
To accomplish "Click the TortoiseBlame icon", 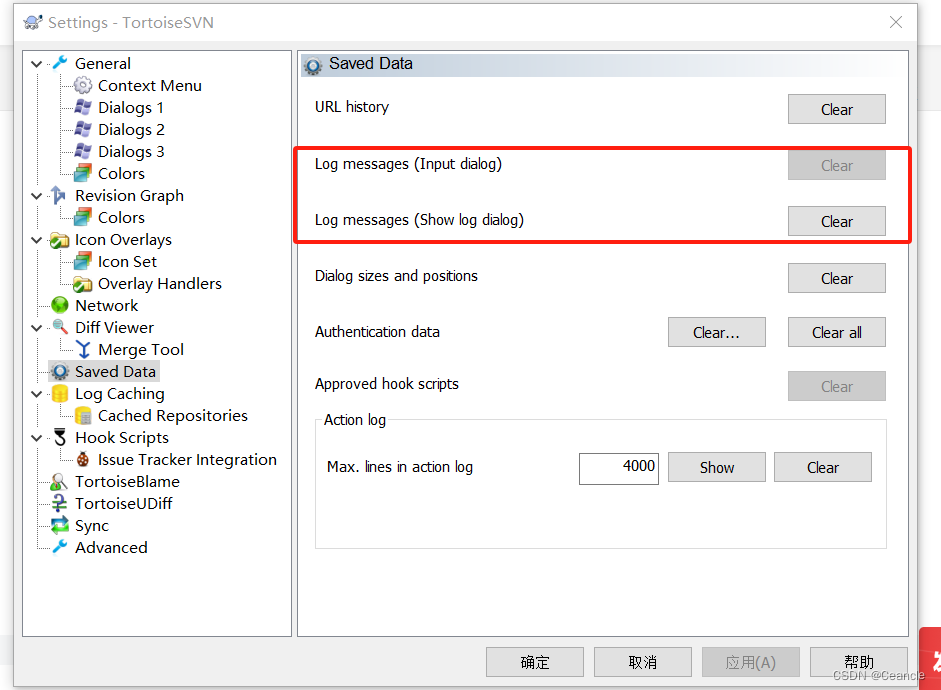I will [x=59, y=481].
